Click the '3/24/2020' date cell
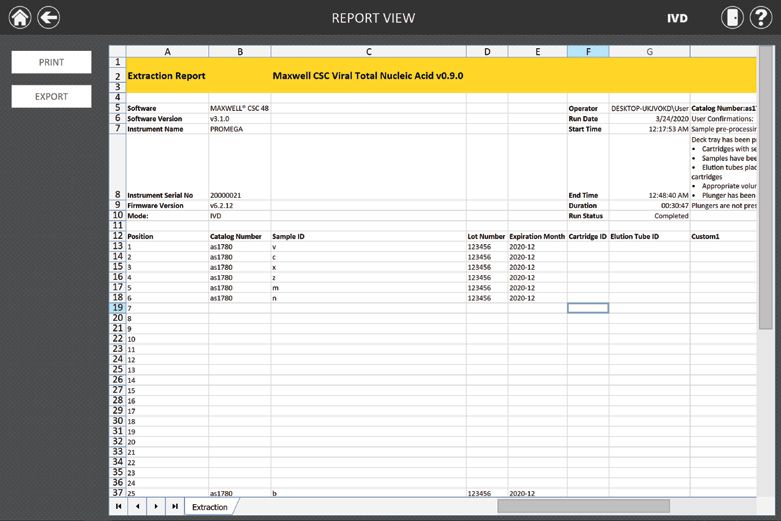 [x=650, y=119]
